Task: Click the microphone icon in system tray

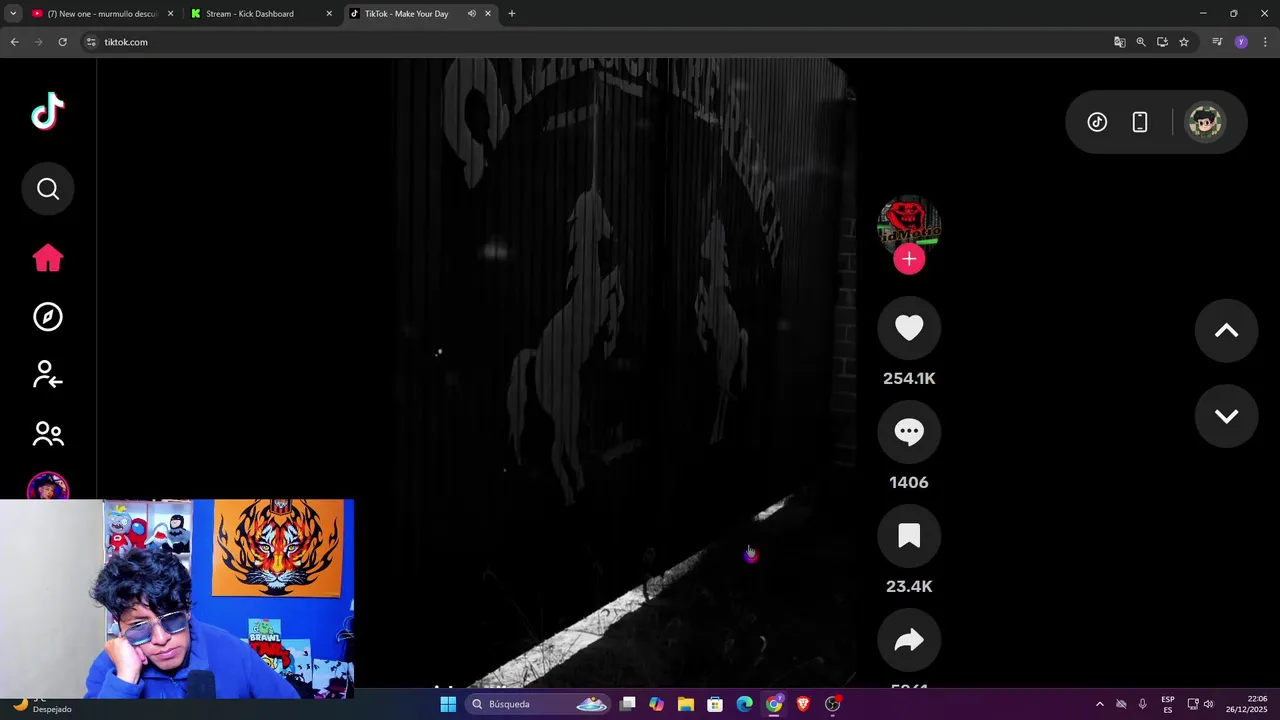Action: click(x=1143, y=704)
